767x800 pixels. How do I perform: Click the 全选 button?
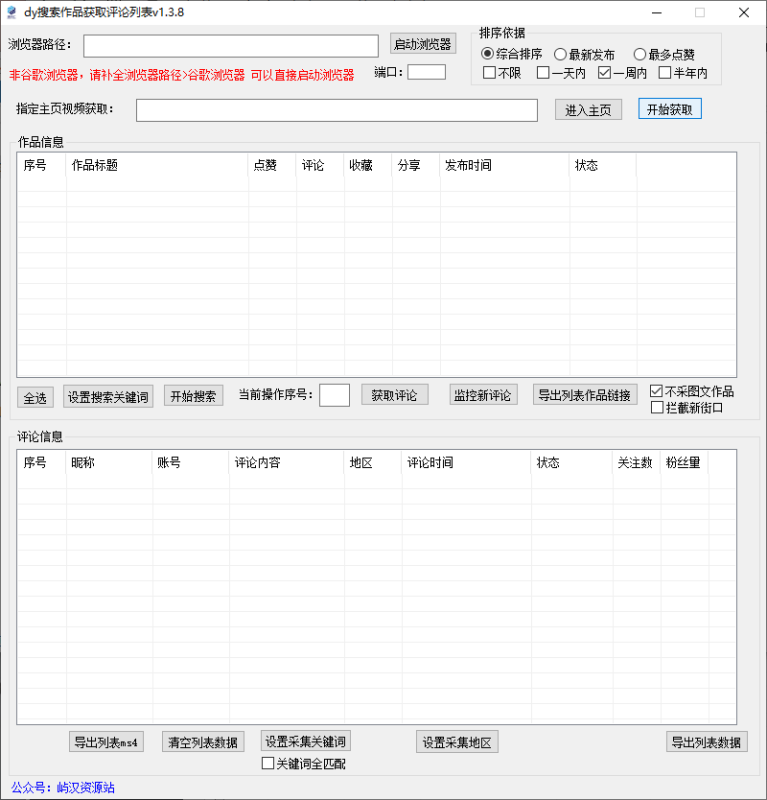(x=35, y=397)
